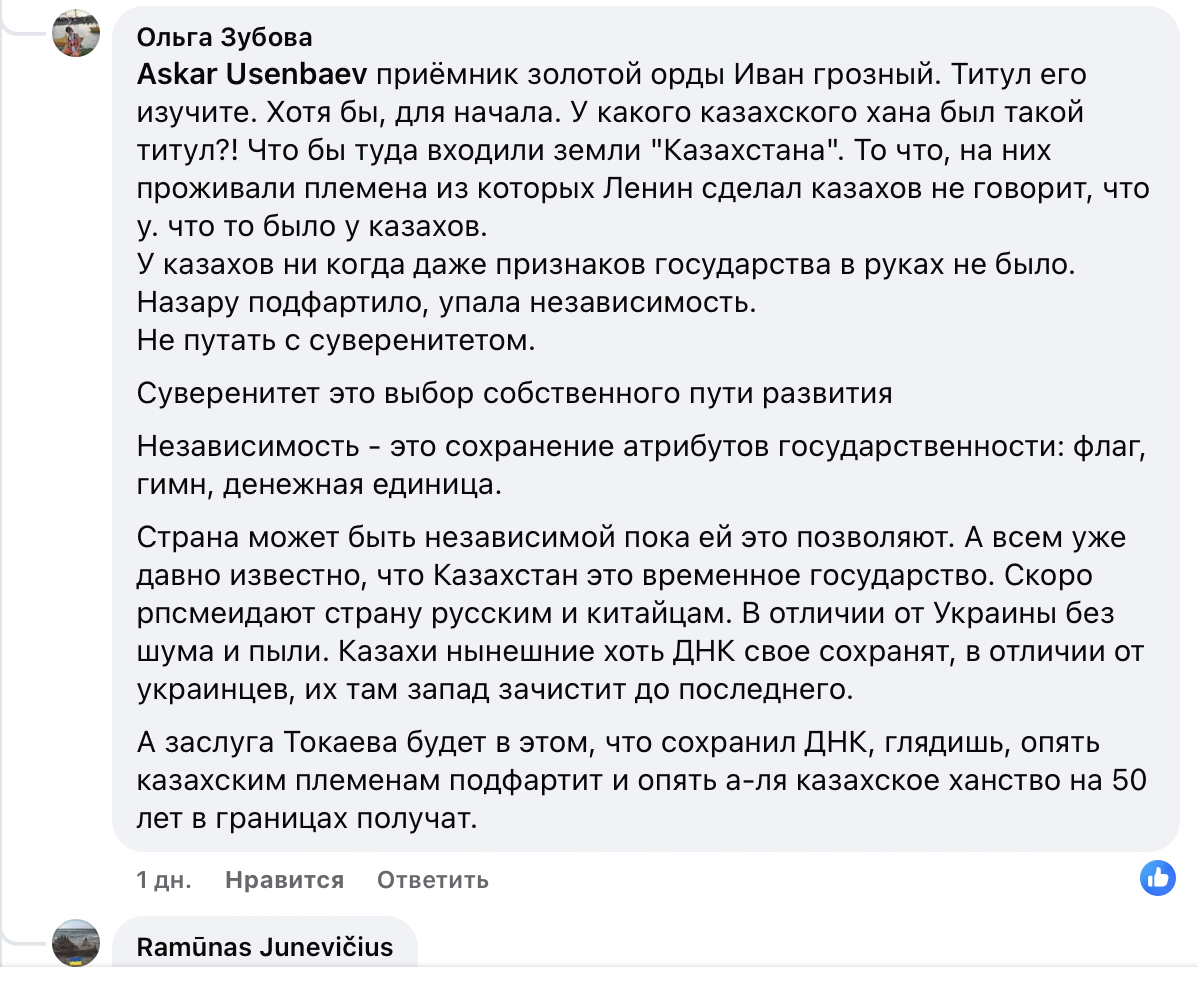Click the line 'Не путать с суверенитетом.'
The image size is (1198, 984).
(336, 340)
